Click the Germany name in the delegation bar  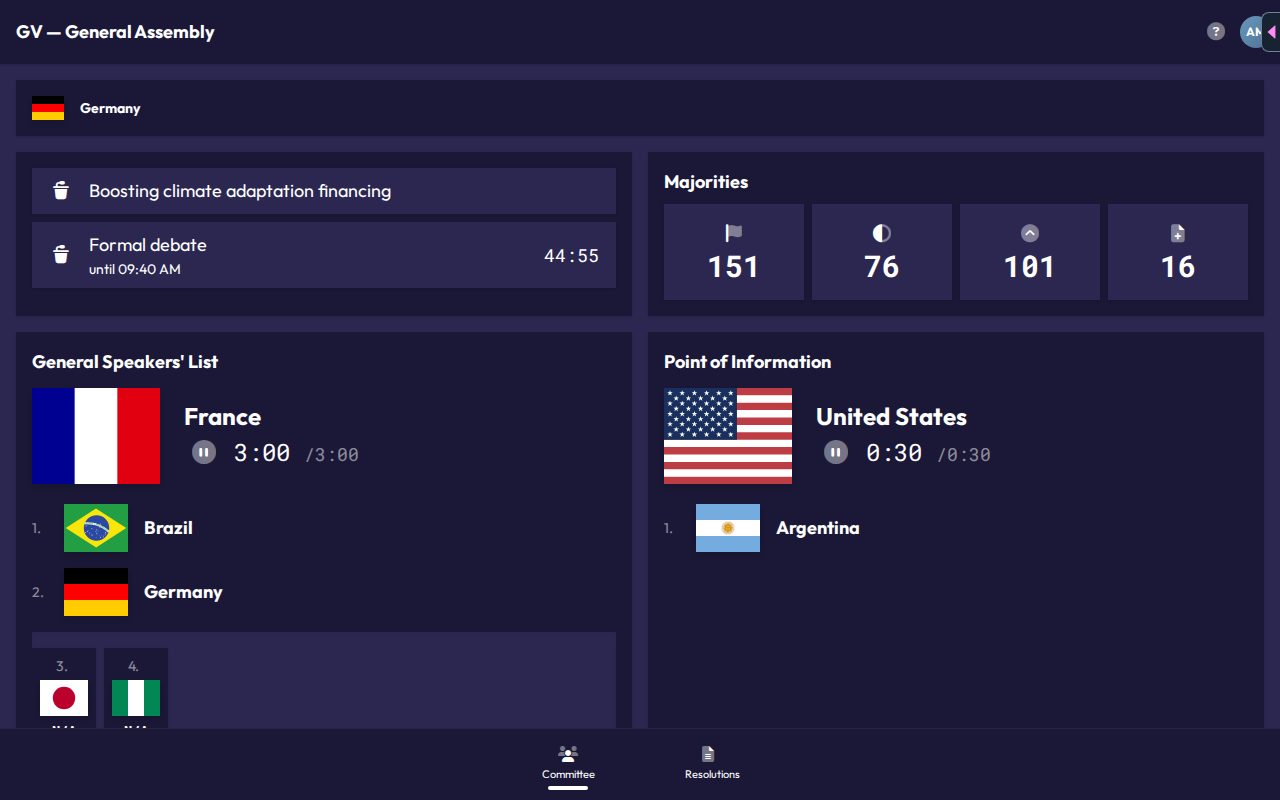click(x=110, y=108)
